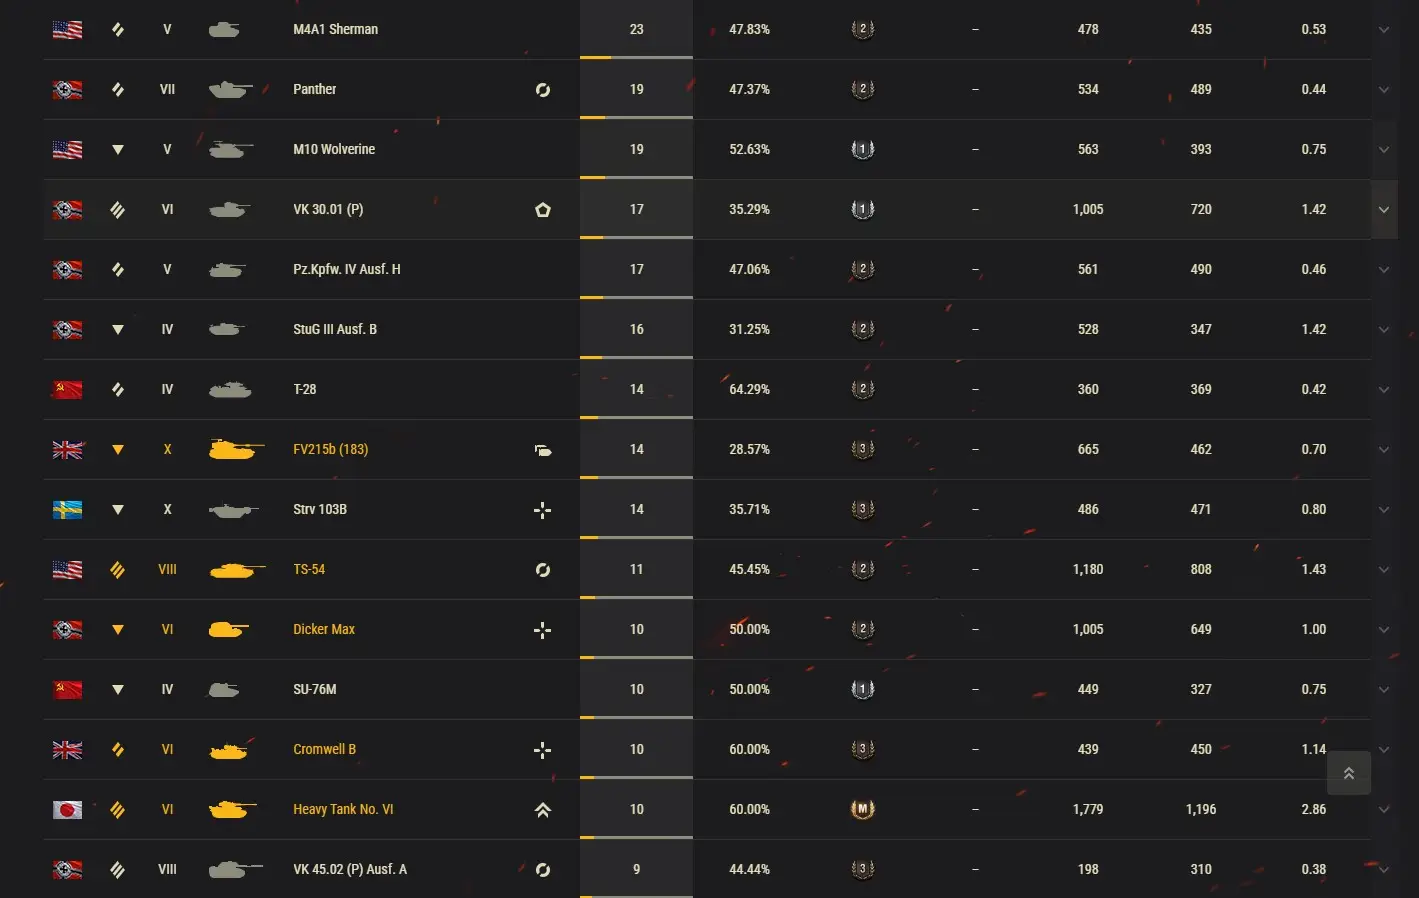
Task: Click the scroll-to-top double chevron button
Action: pyautogui.click(x=1348, y=773)
